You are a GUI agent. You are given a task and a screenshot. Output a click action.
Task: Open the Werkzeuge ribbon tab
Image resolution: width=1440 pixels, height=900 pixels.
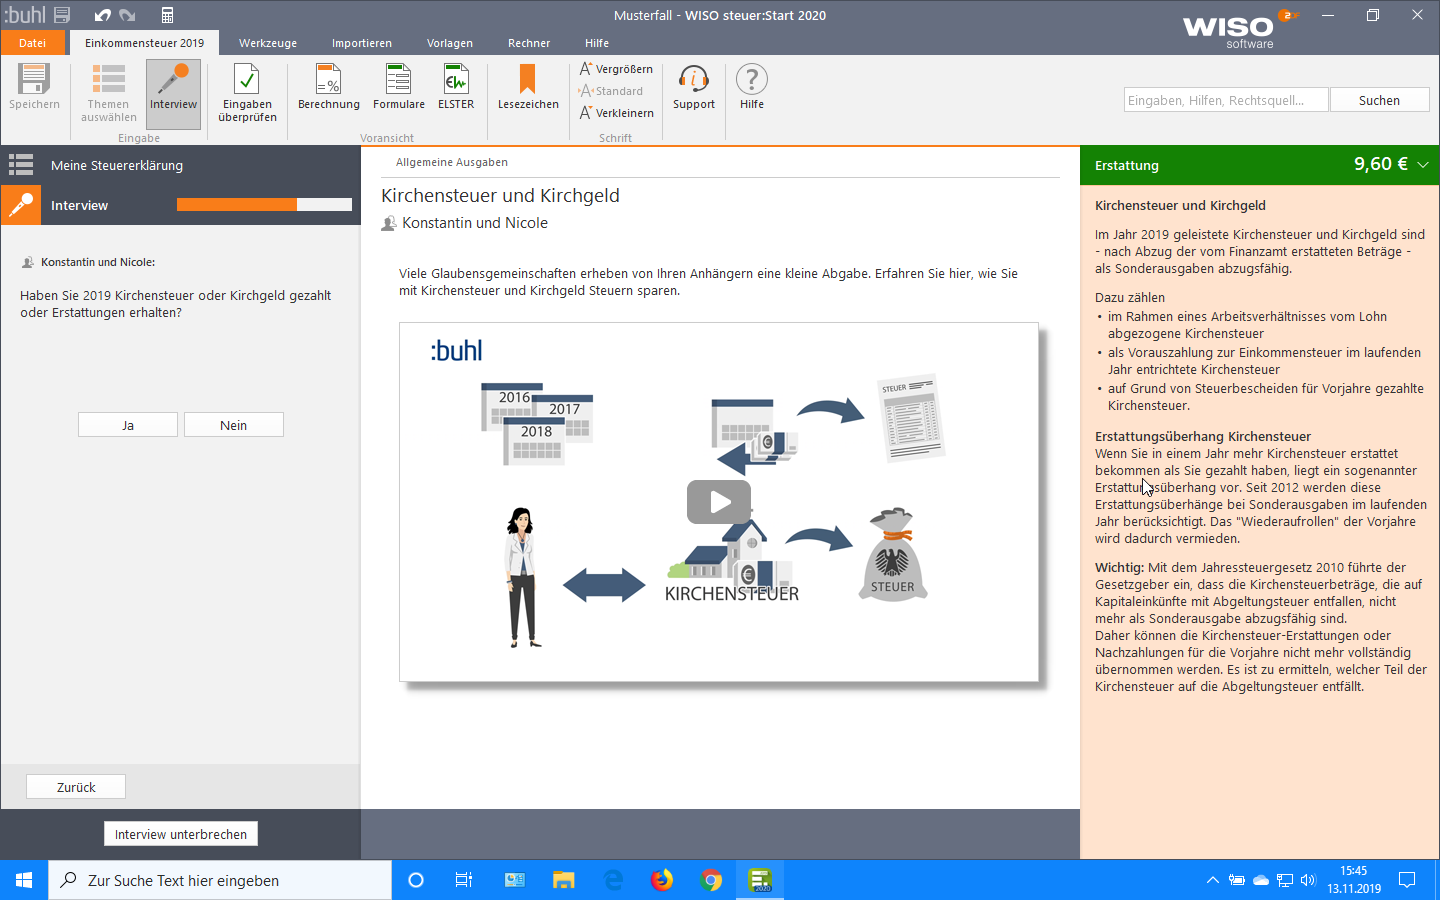click(267, 43)
